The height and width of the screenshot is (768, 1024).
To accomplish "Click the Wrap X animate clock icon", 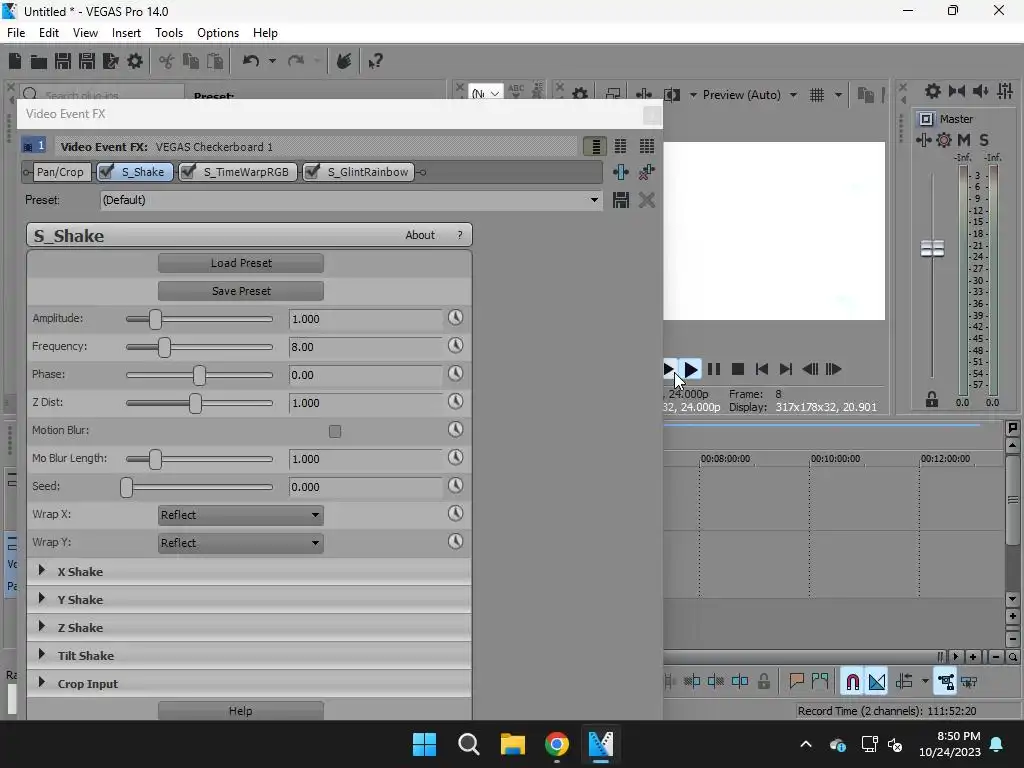I will pyautogui.click(x=455, y=513).
